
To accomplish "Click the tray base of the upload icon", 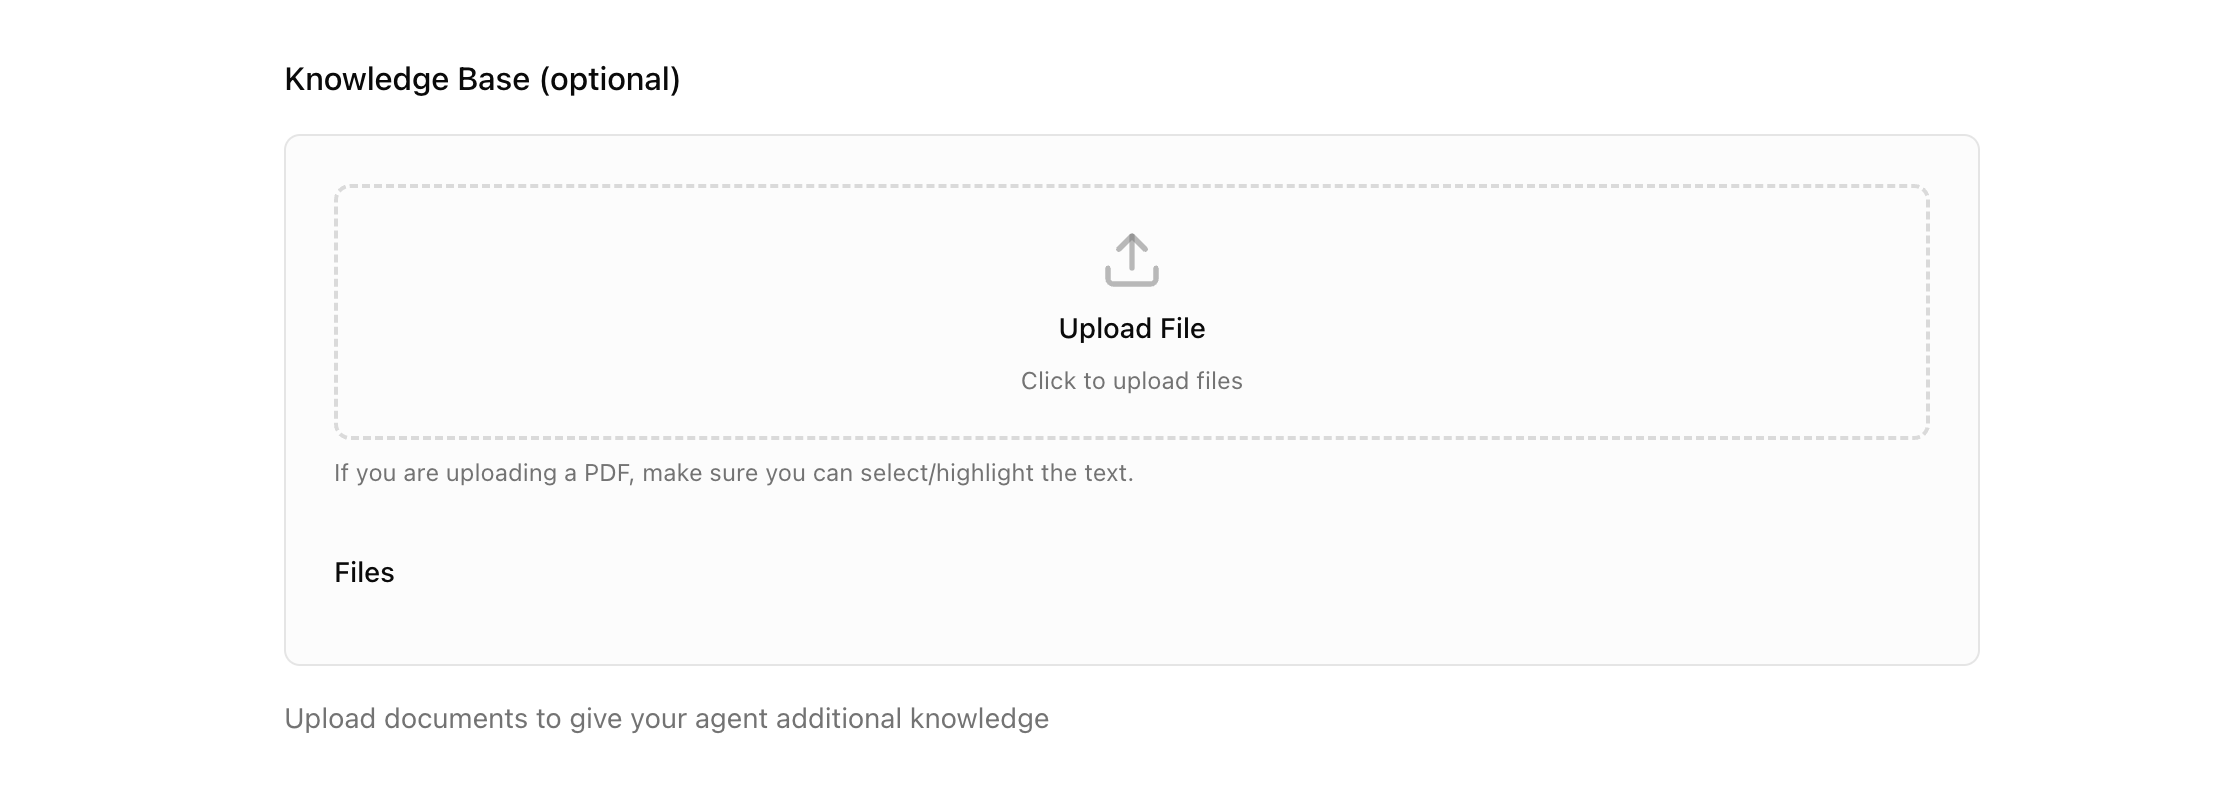I will point(1131,281).
